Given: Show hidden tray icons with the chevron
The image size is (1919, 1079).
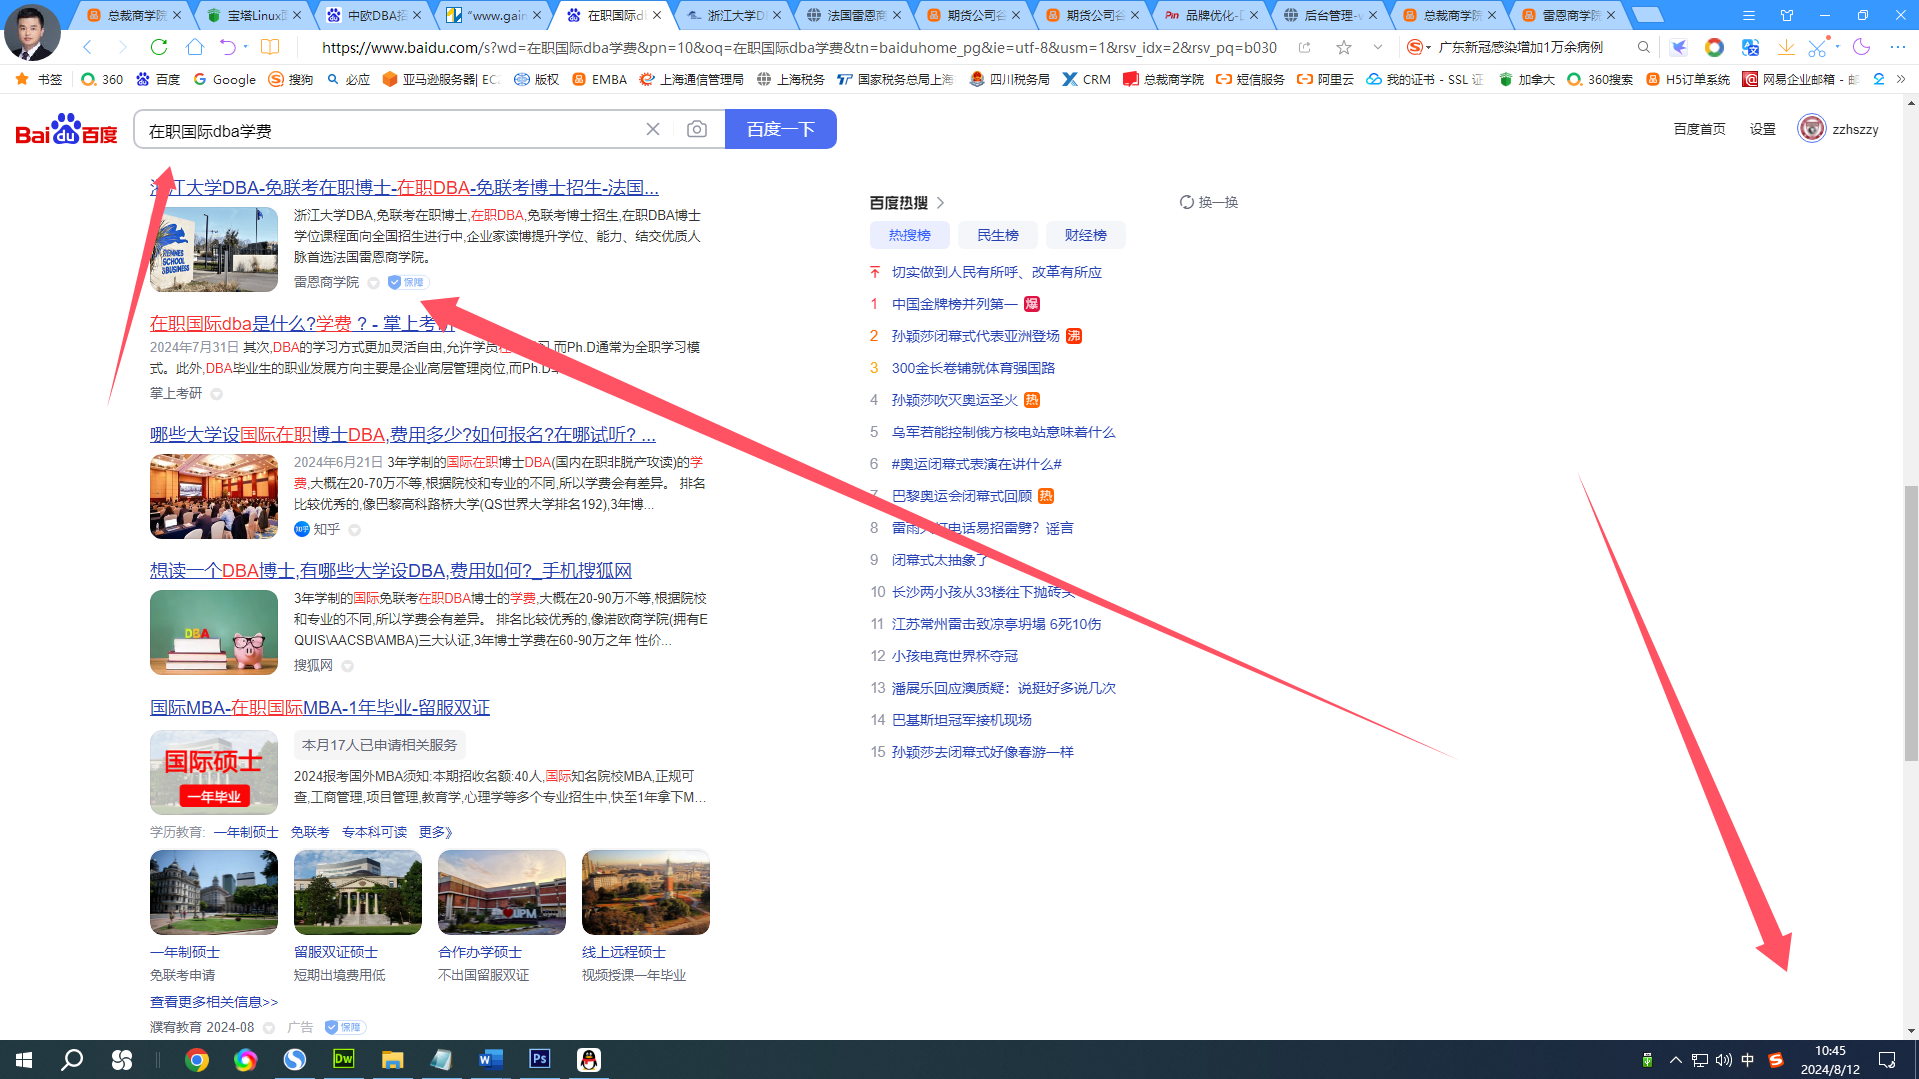Looking at the screenshot, I should (1677, 1058).
